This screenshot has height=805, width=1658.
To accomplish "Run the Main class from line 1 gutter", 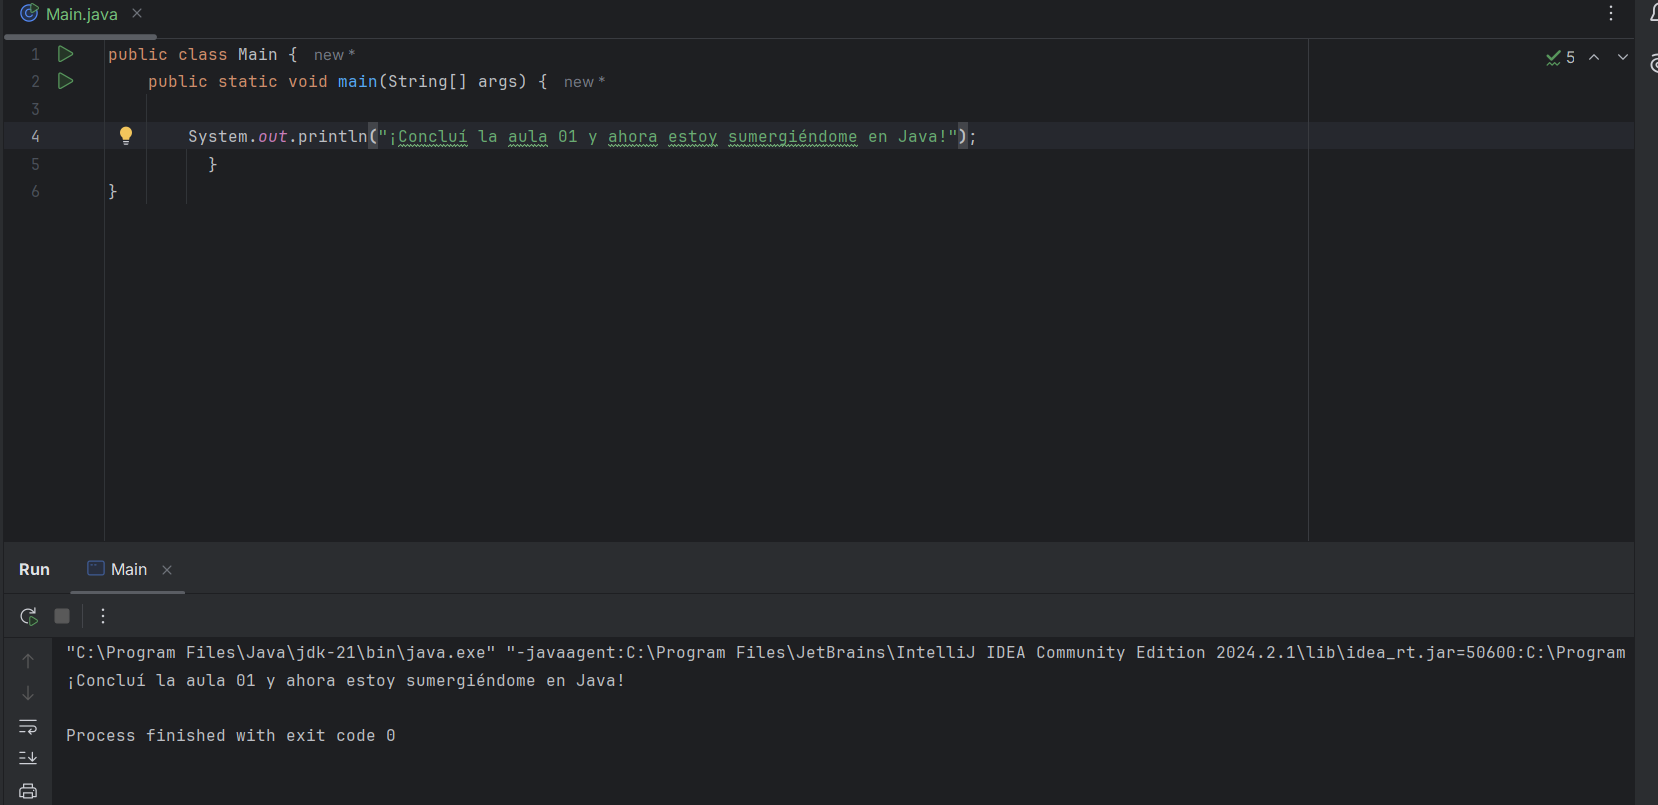I will pos(66,54).
